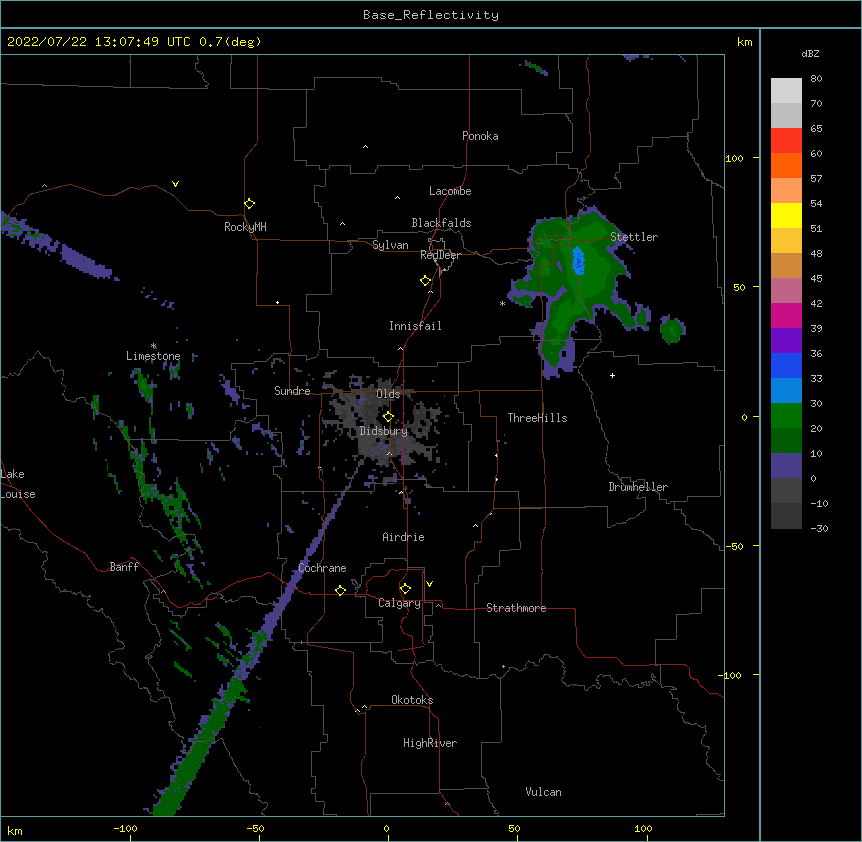862x842 pixels.
Task: Click the Stettler label
Action: click(x=634, y=237)
